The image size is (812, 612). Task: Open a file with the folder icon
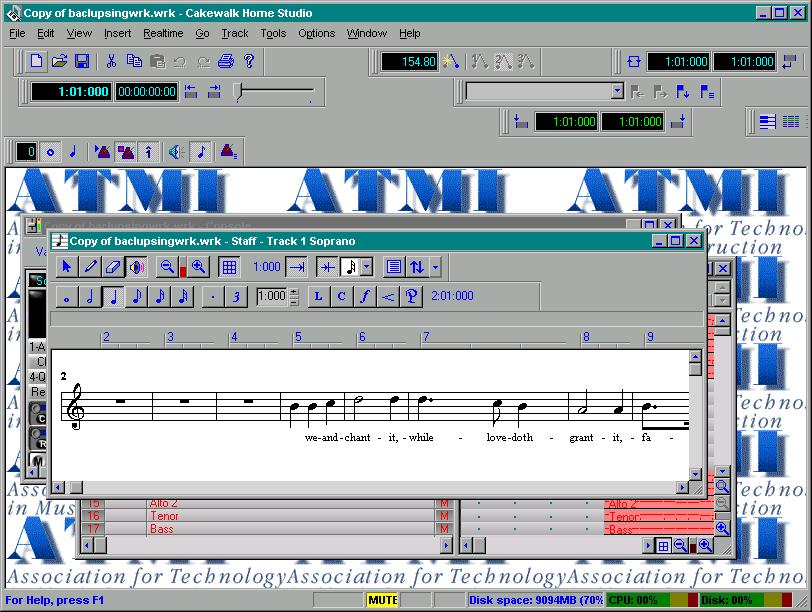click(x=59, y=61)
